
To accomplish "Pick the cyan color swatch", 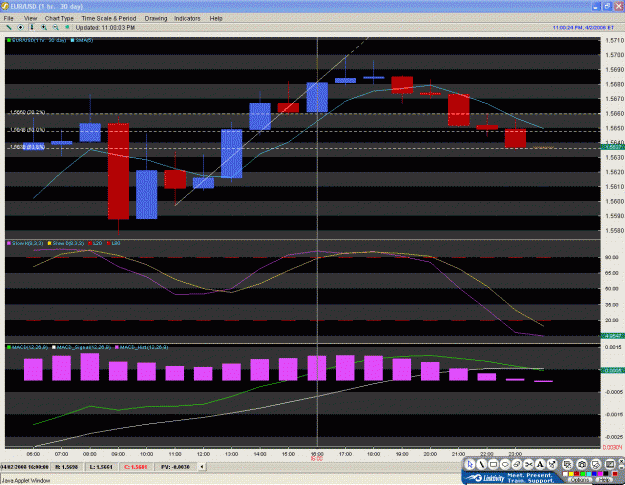I will click(589, 474).
